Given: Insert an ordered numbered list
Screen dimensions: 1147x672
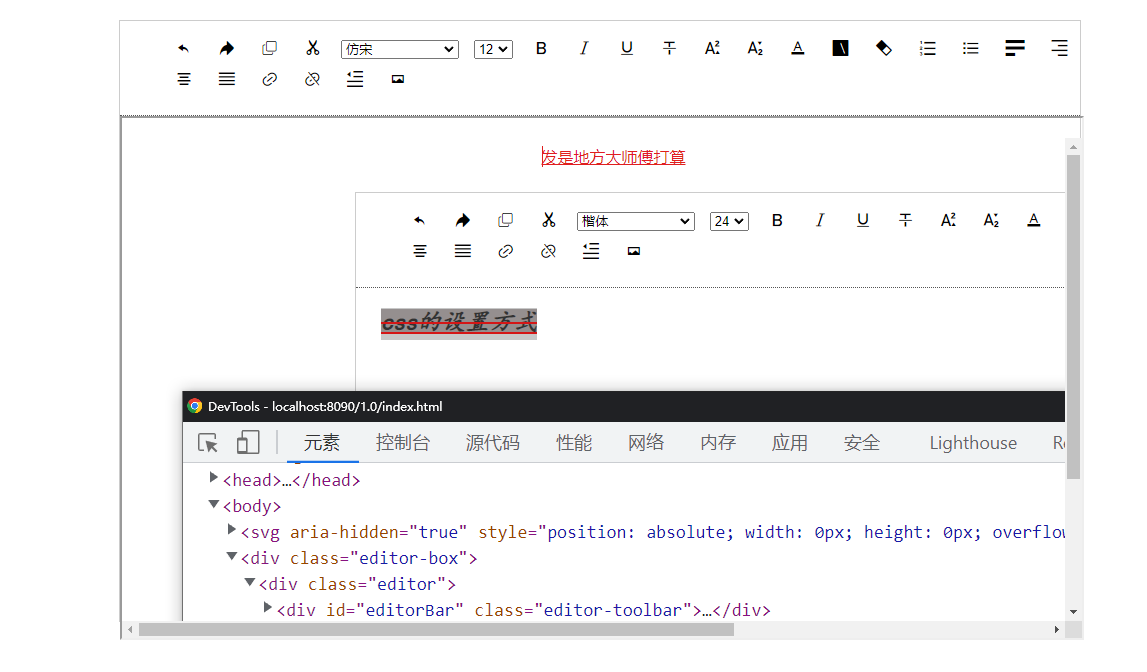Looking at the screenshot, I should point(928,48).
